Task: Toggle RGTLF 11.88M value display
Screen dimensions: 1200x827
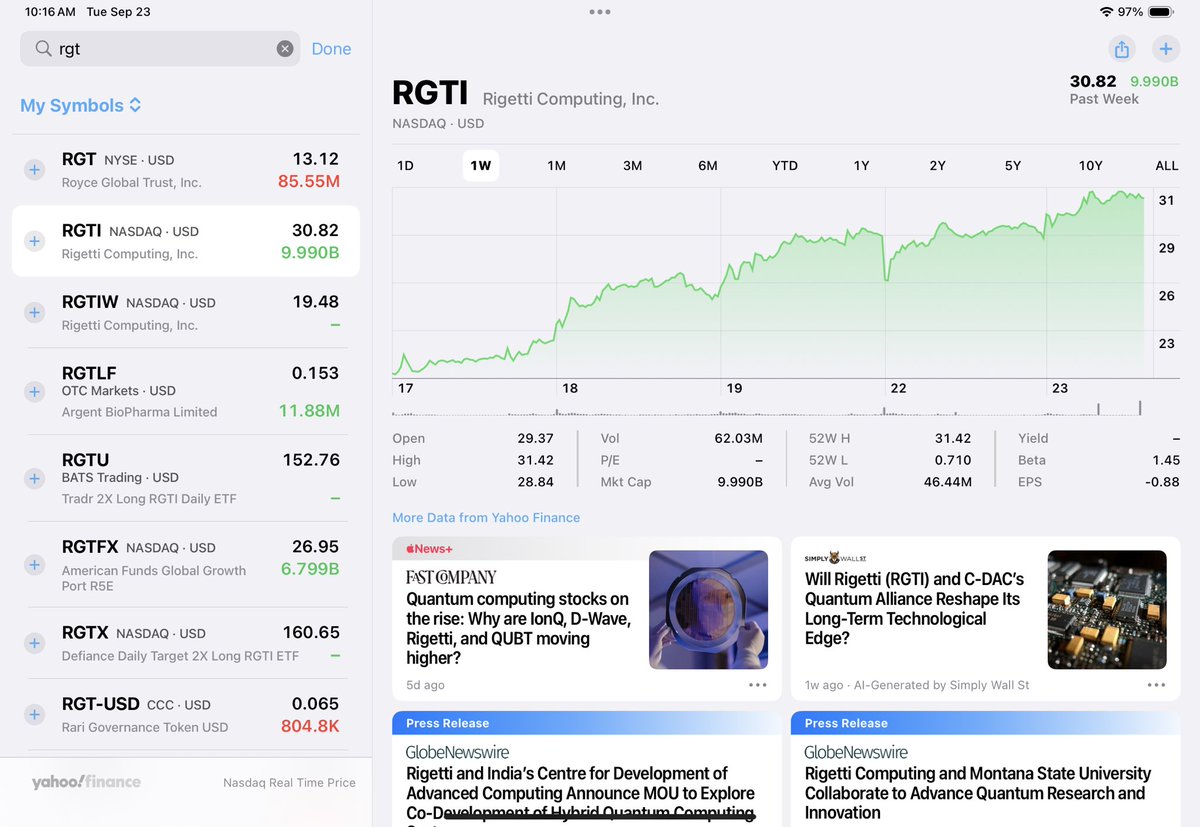Action: pyautogui.click(x=309, y=410)
